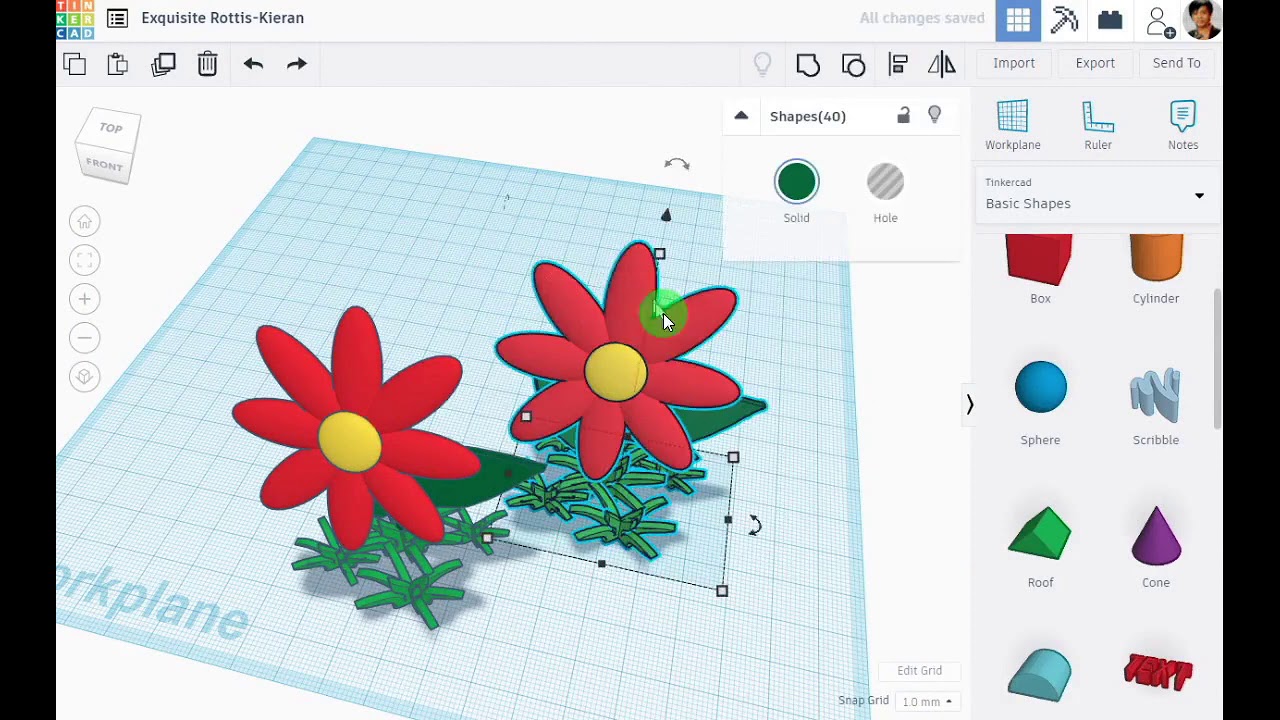Reset to Home view
This screenshot has width=1280, height=720.
85,222
